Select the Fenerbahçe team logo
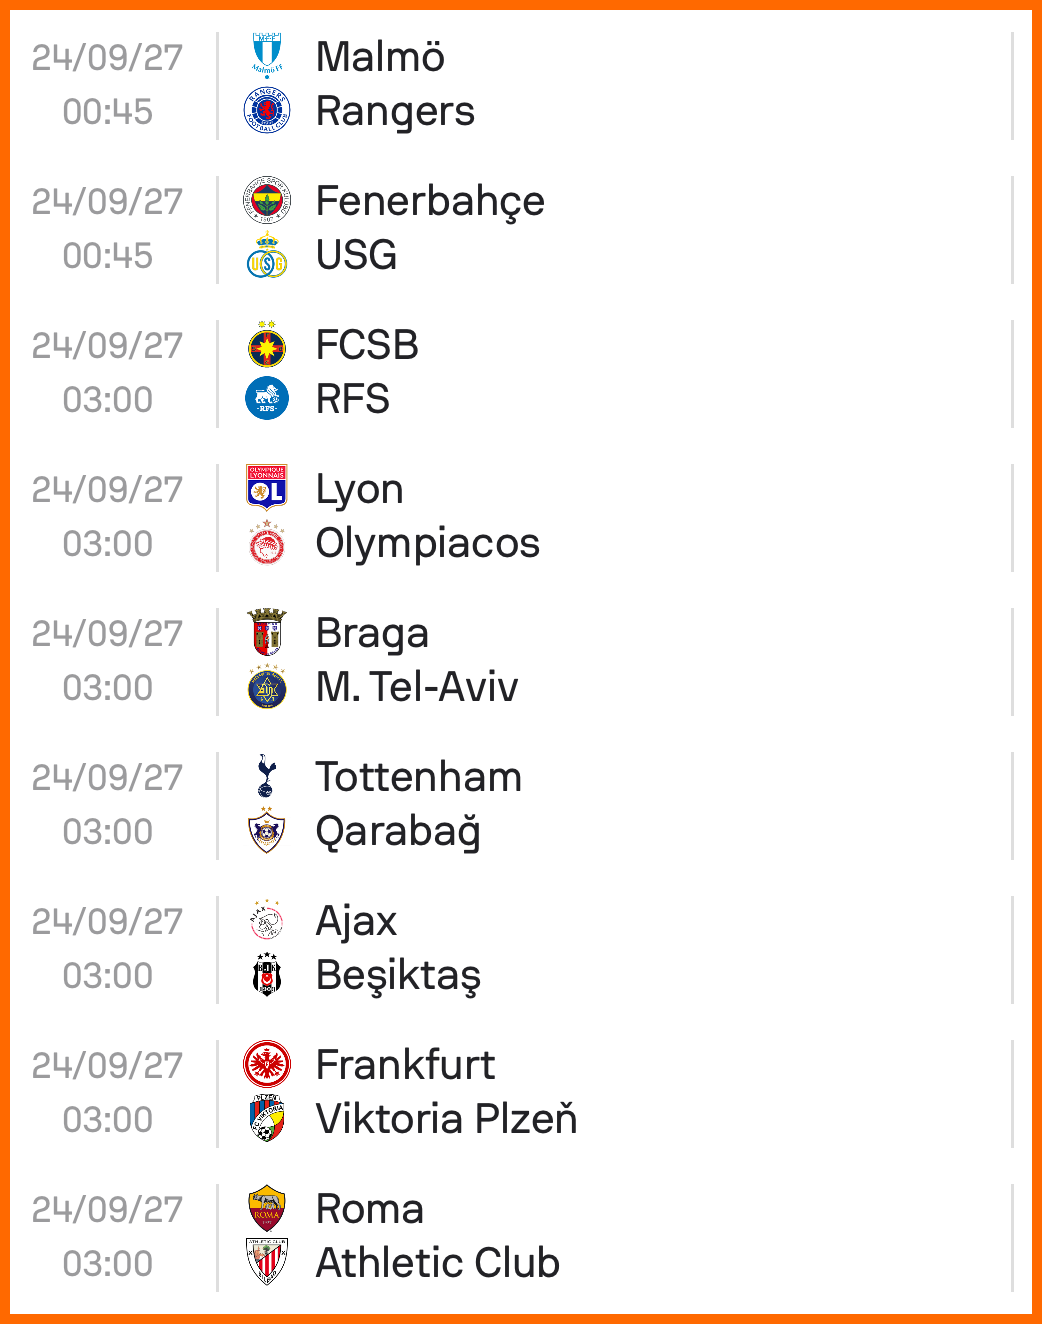 tap(267, 200)
